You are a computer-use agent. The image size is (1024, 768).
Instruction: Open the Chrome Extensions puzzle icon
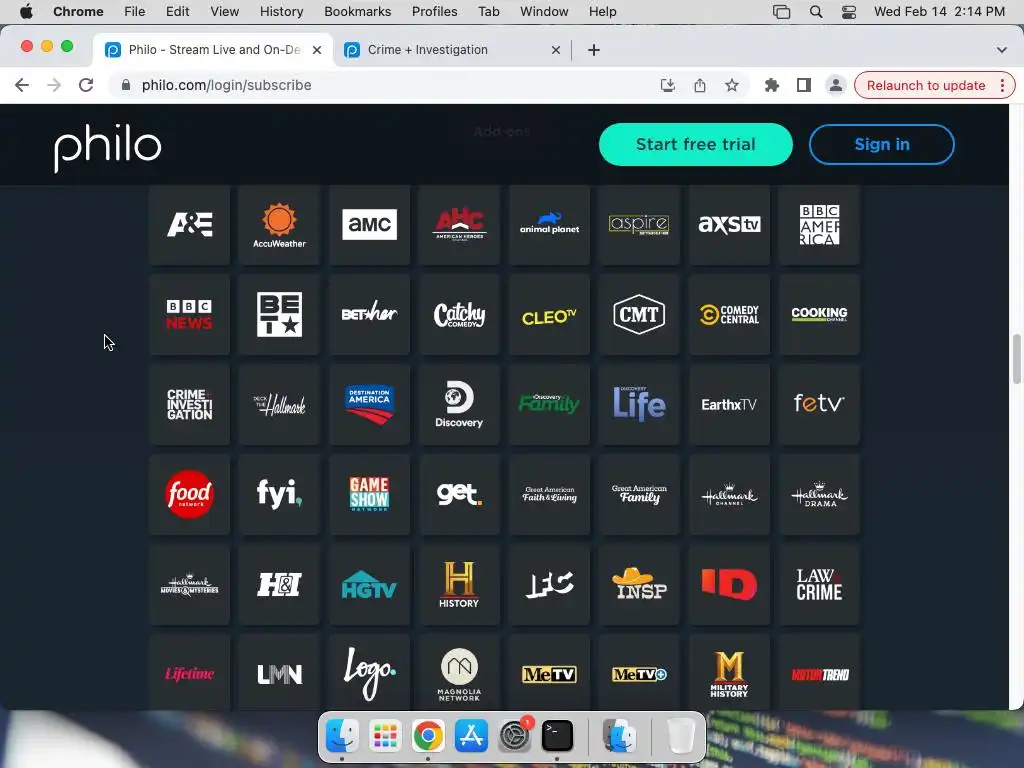(x=771, y=86)
